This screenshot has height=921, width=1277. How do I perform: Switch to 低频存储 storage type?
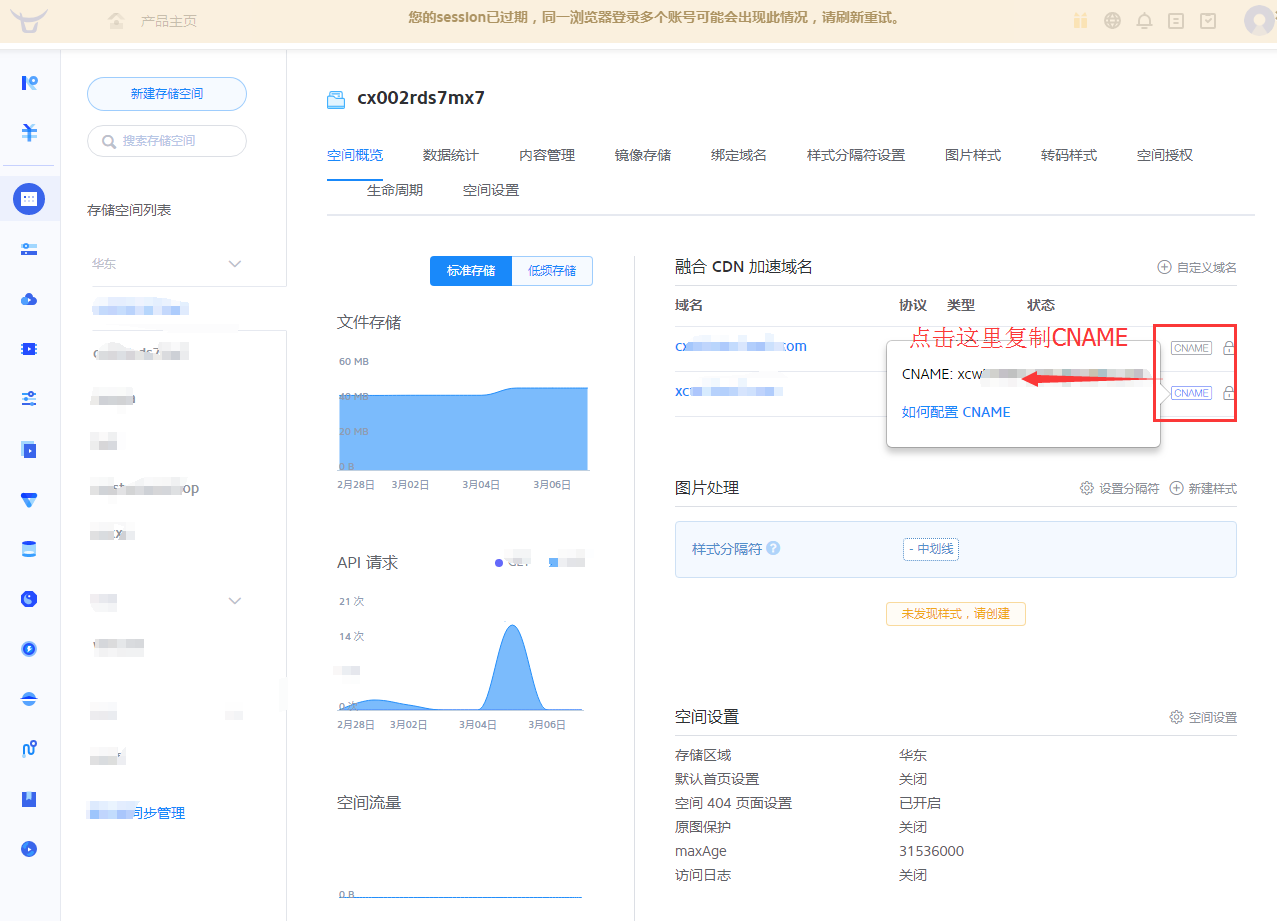[552, 271]
